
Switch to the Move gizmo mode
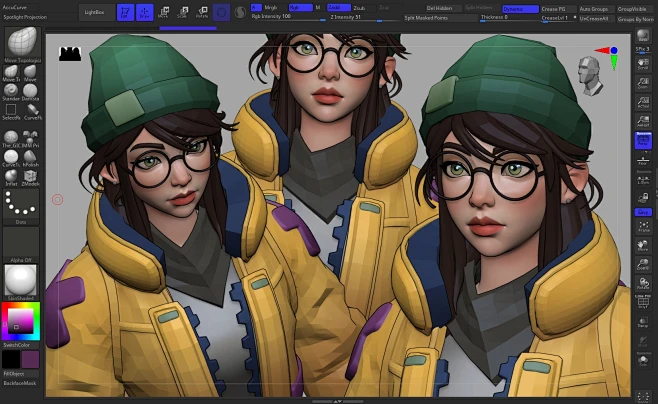click(164, 12)
